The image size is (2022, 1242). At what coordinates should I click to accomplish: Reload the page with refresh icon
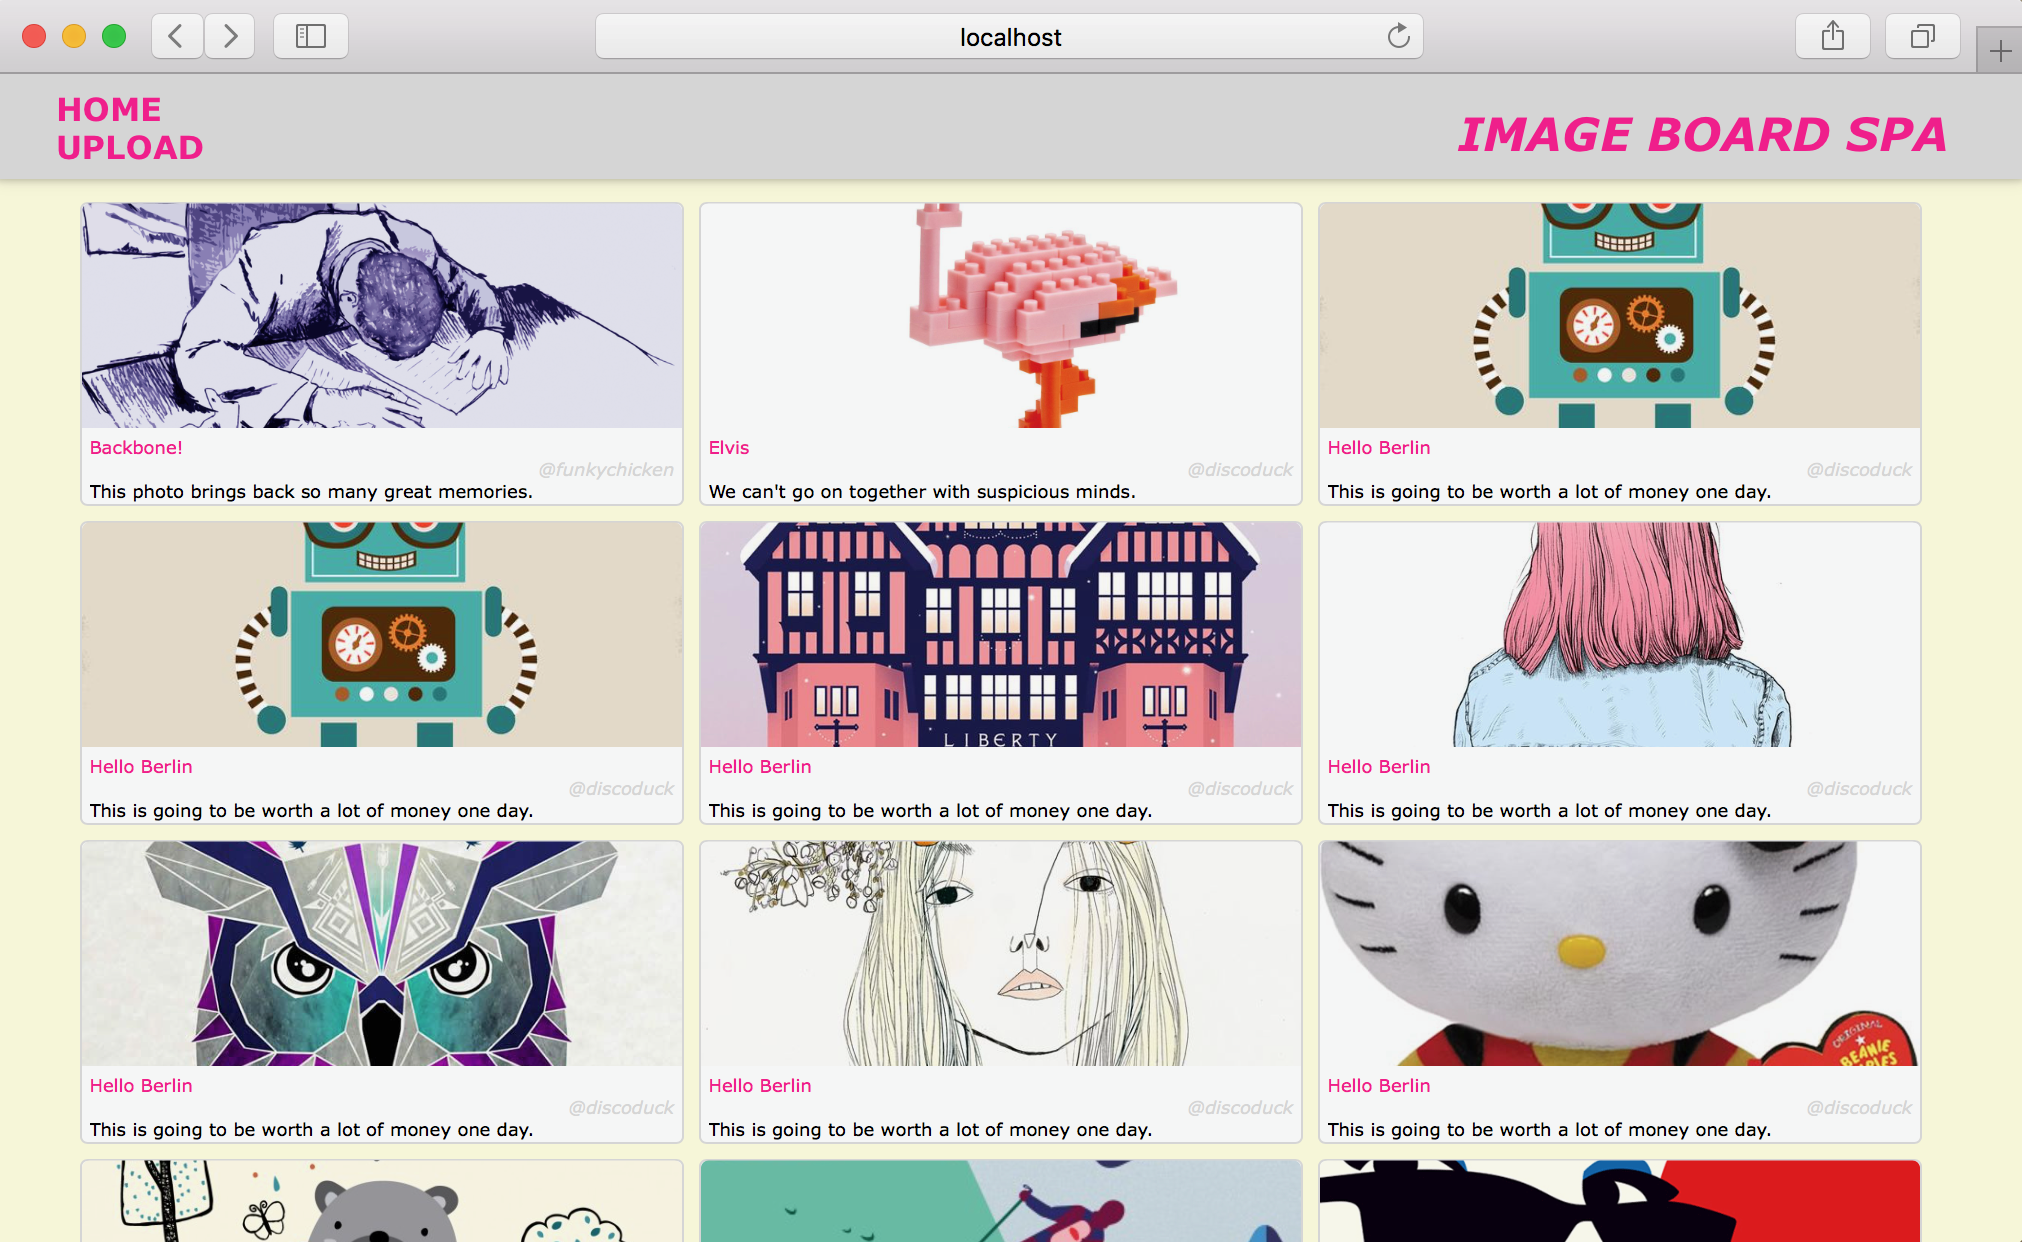pos(1398,37)
